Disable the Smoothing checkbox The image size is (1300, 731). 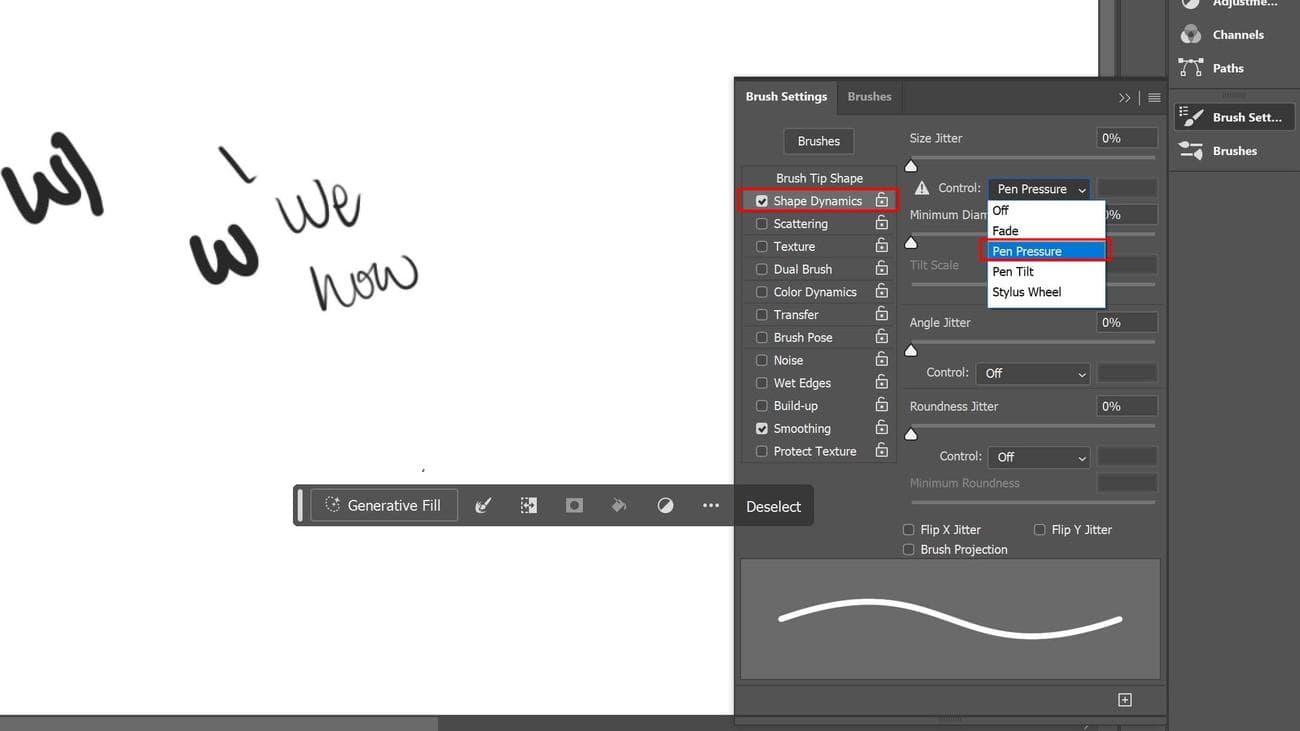(762, 428)
